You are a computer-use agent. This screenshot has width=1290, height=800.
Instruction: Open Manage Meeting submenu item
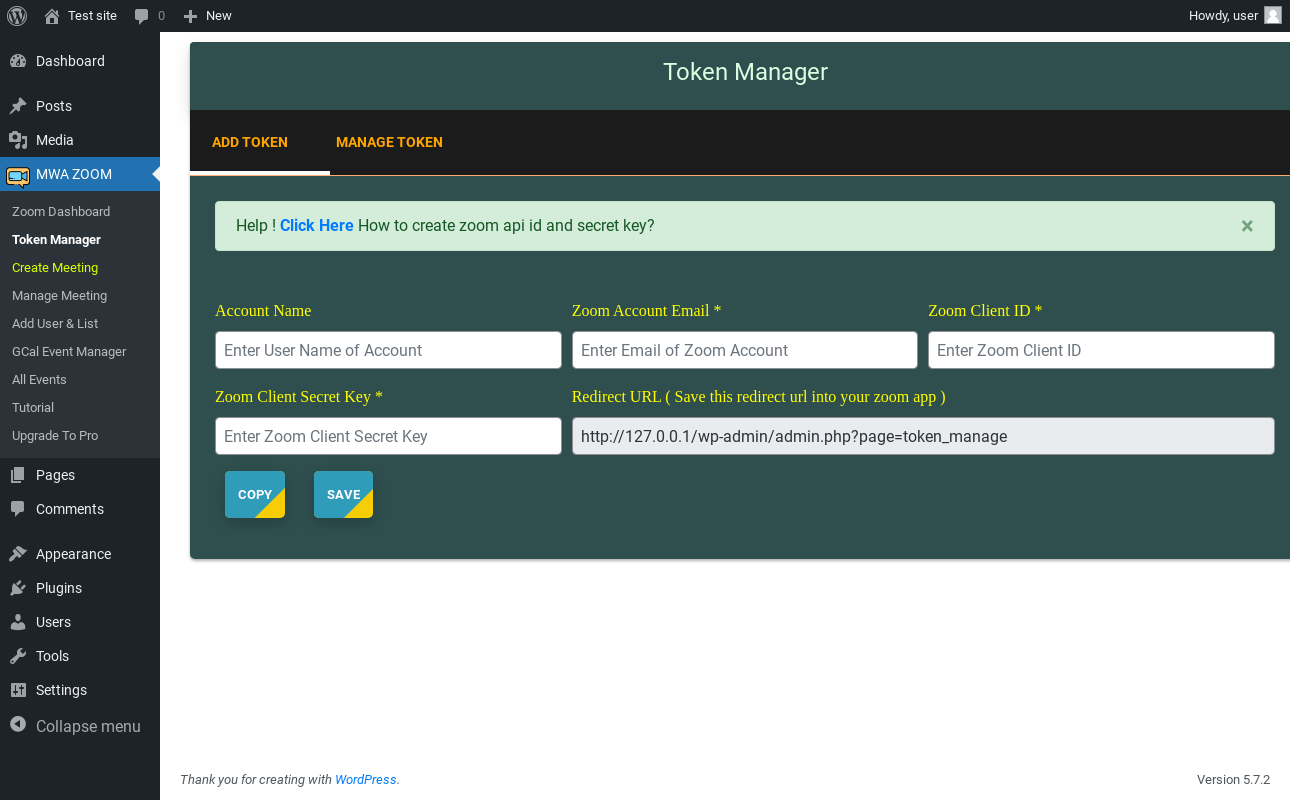(59, 296)
